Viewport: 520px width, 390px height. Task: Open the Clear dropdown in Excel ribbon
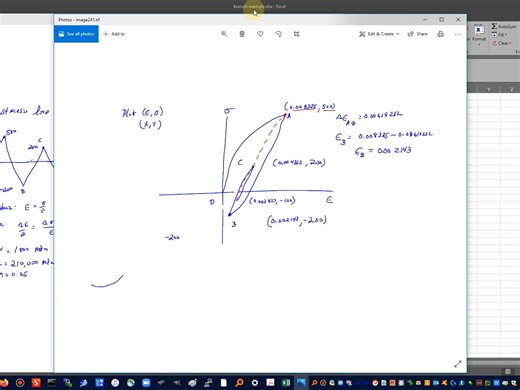(x=502, y=43)
